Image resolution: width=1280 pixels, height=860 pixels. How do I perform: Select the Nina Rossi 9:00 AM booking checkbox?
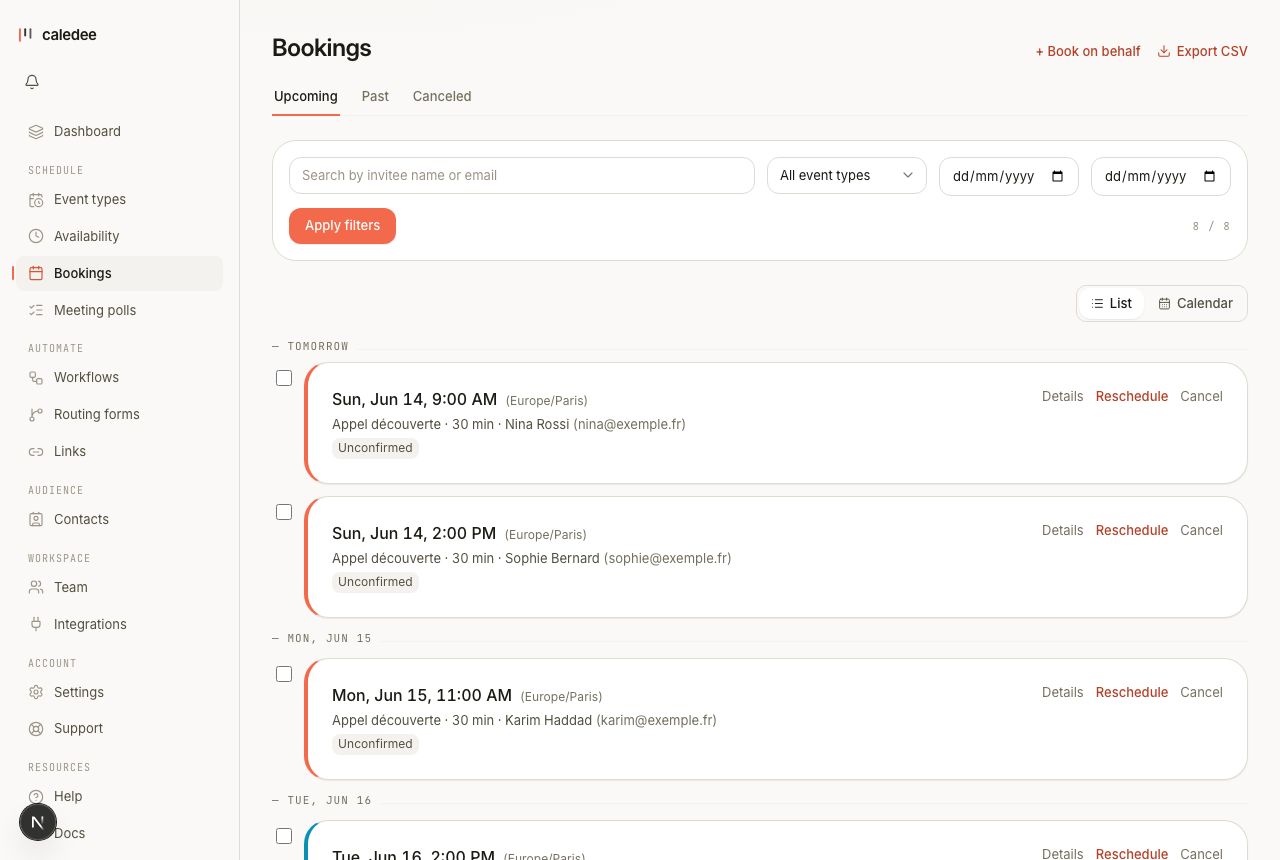(284, 378)
